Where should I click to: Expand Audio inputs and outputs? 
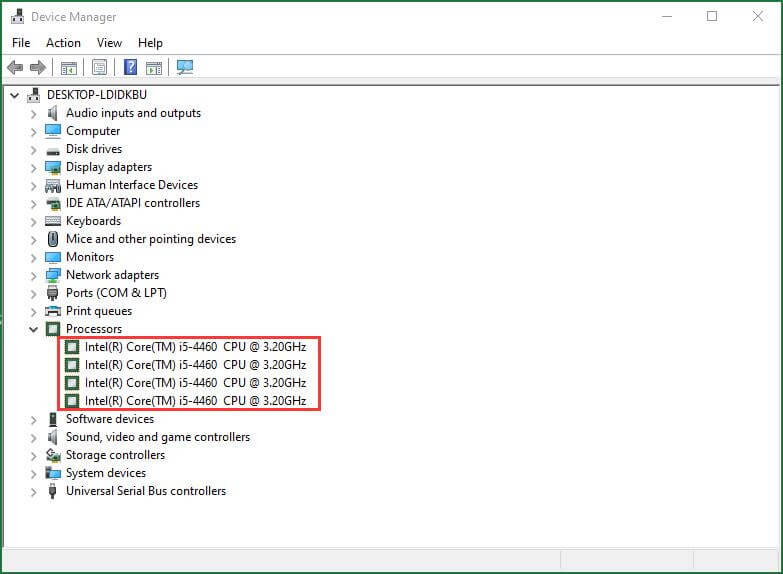33,114
